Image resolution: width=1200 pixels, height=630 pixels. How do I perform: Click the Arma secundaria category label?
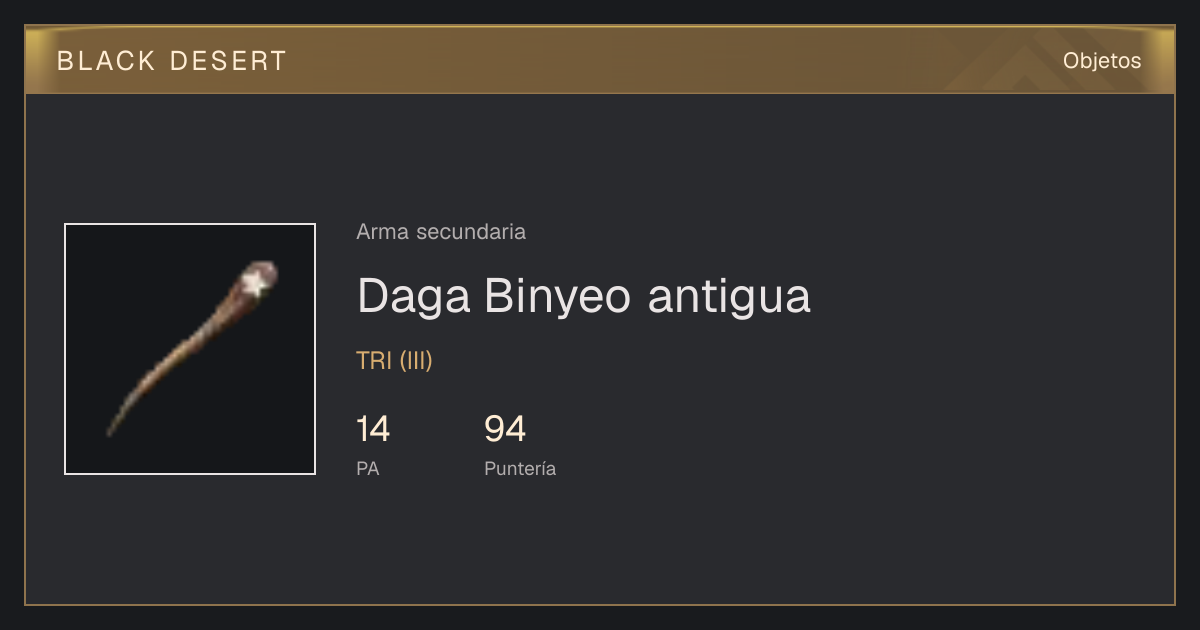pyautogui.click(x=441, y=232)
